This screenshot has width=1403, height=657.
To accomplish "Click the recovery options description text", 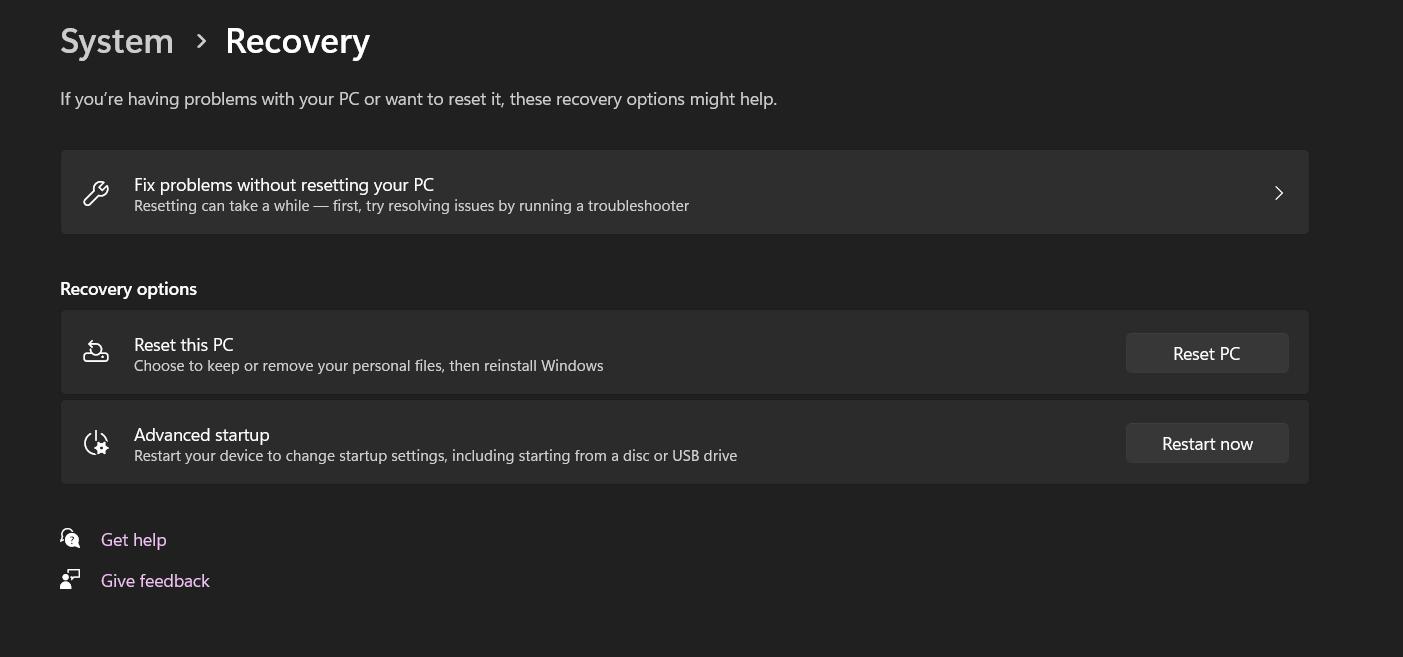I will (x=418, y=98).
